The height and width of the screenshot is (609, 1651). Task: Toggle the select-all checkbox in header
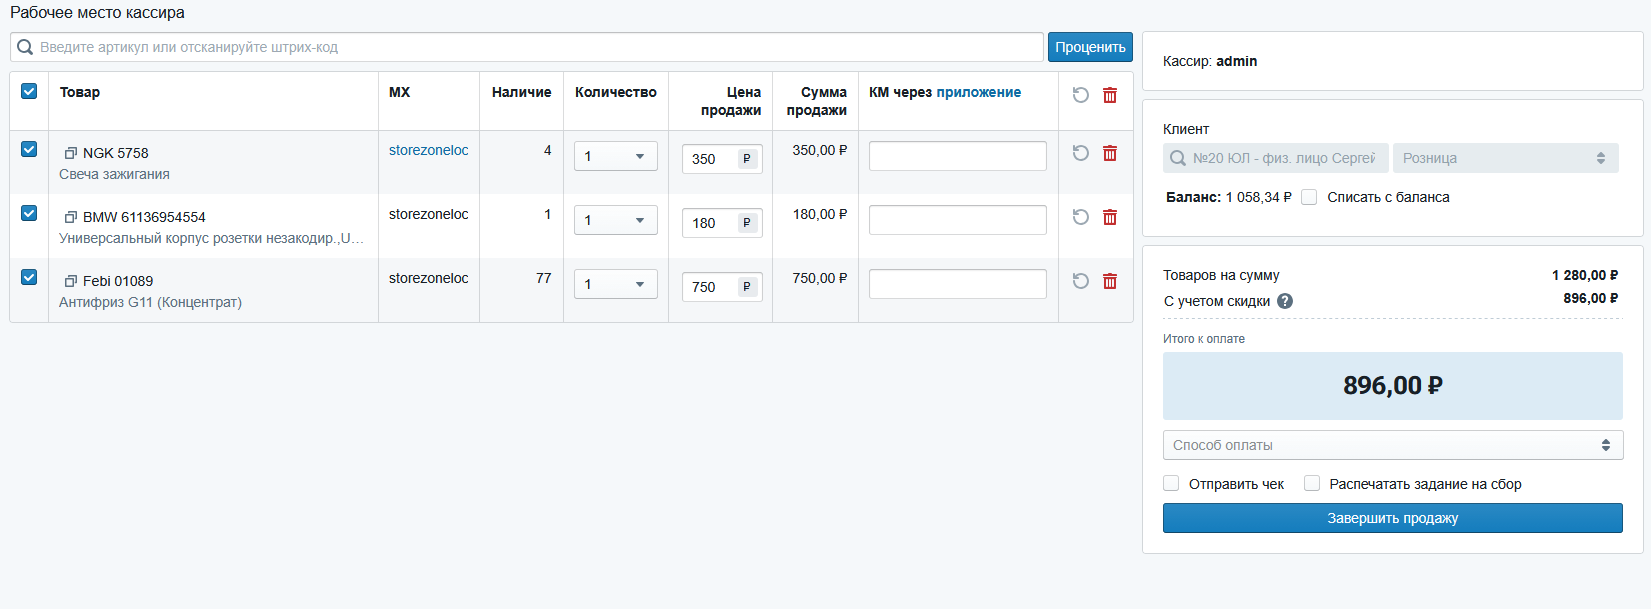point(29,91)
